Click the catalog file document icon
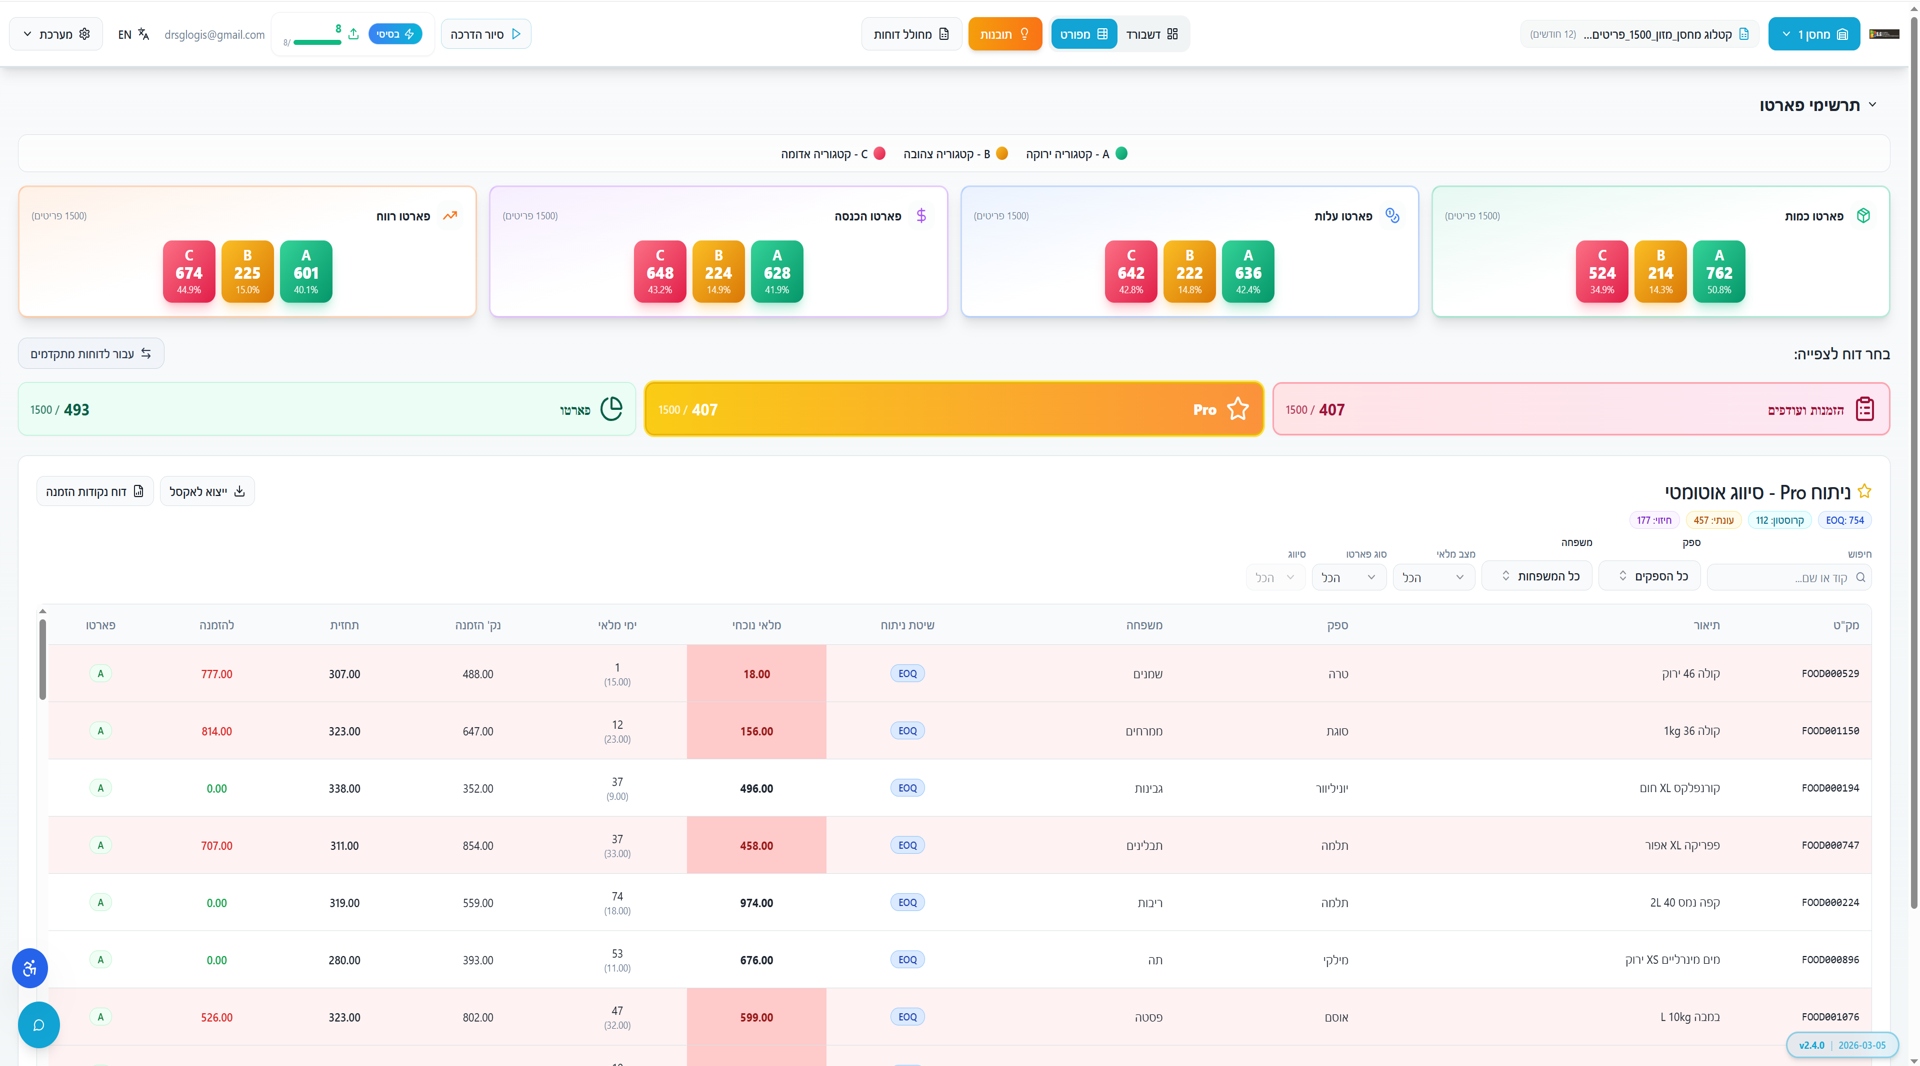Image resolution: width=1920 pixels, height=1066 pixels. [1744, 34]
